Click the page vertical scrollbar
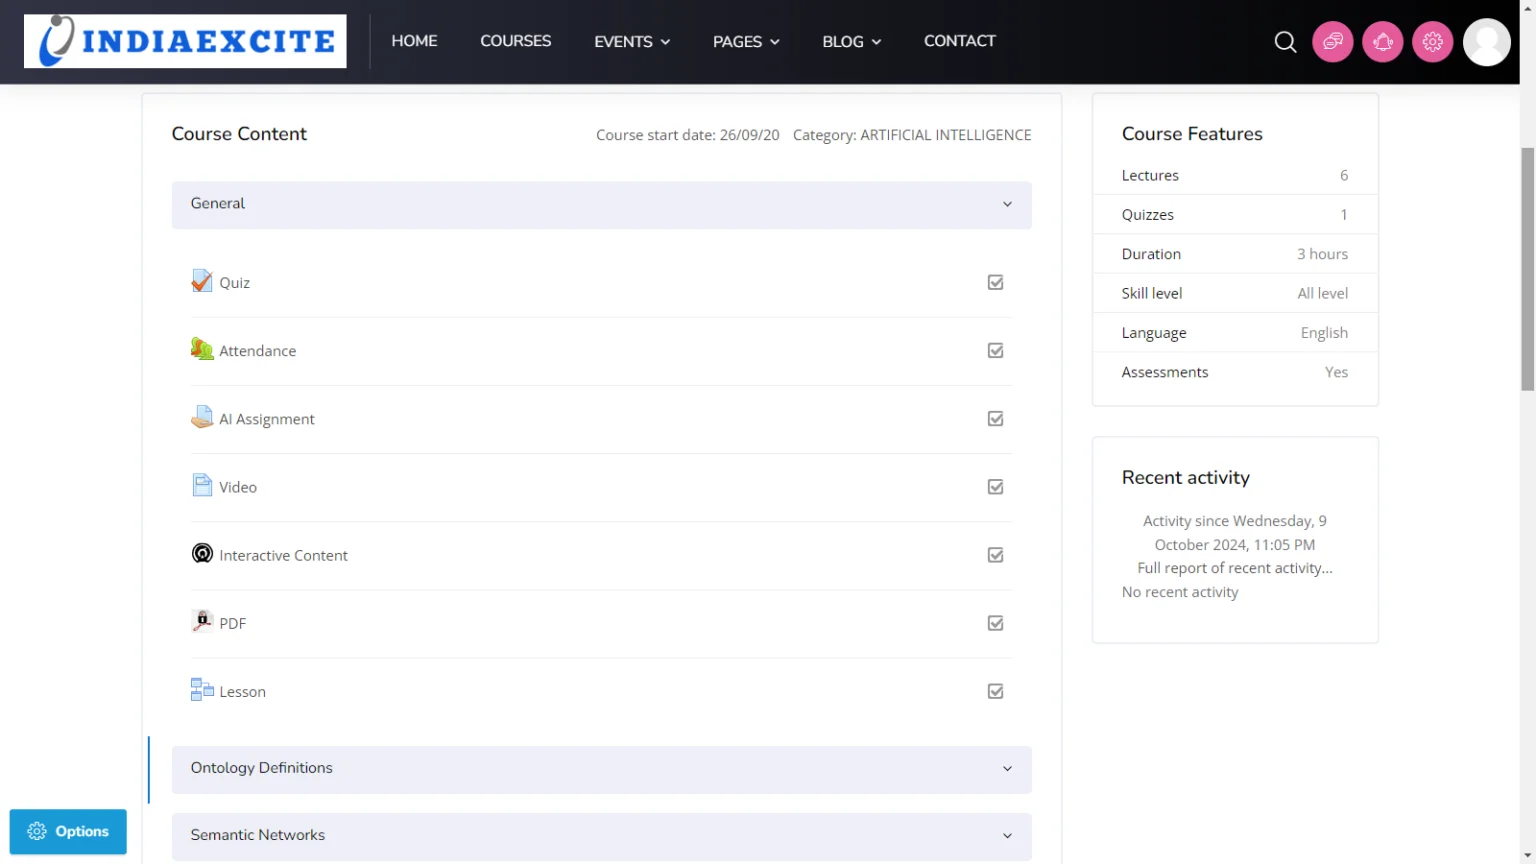Viewport: 1536px width, 864px height. 1527,270
